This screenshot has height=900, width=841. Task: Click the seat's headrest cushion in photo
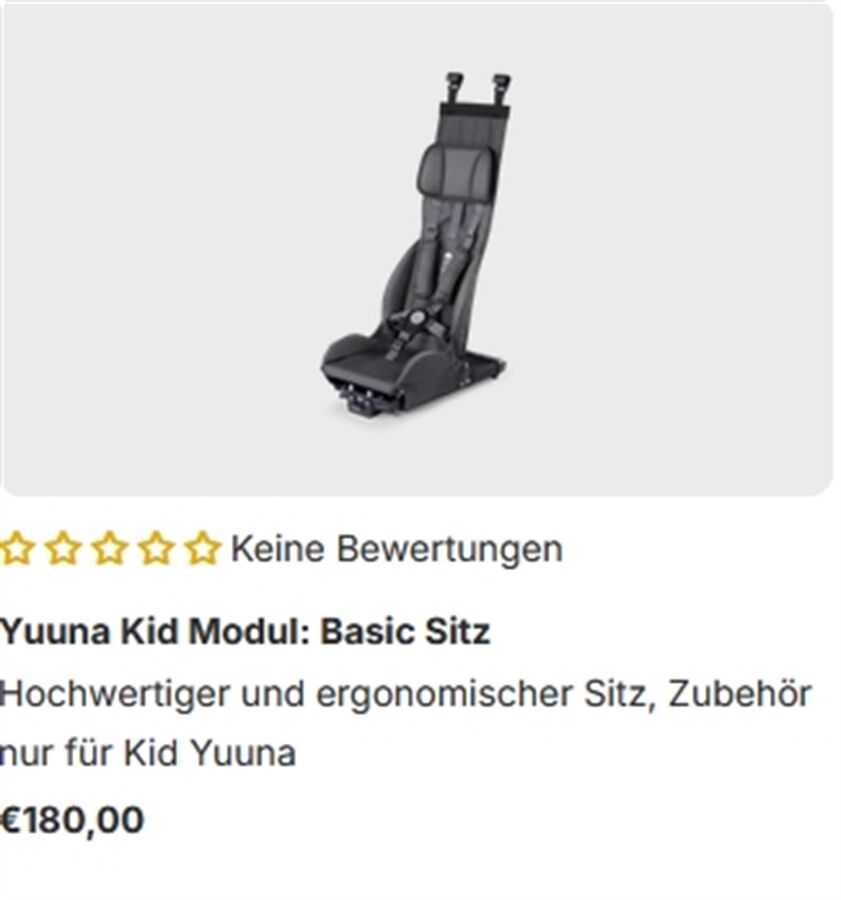(456, 168)
